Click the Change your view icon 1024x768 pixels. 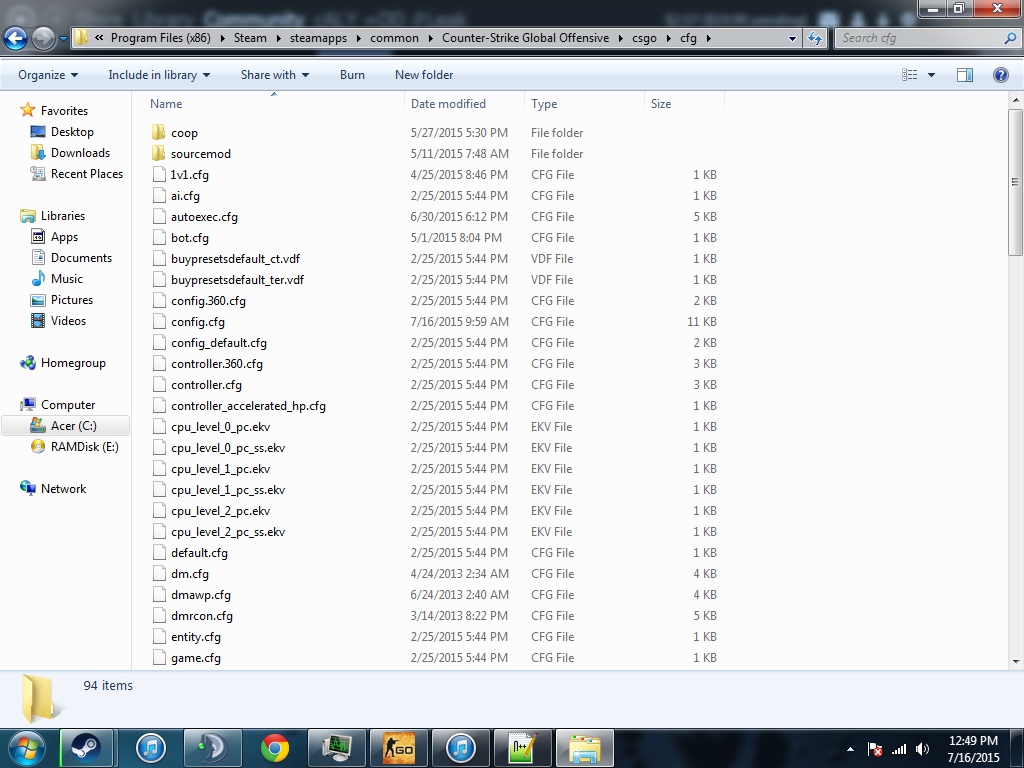[910, 75]
